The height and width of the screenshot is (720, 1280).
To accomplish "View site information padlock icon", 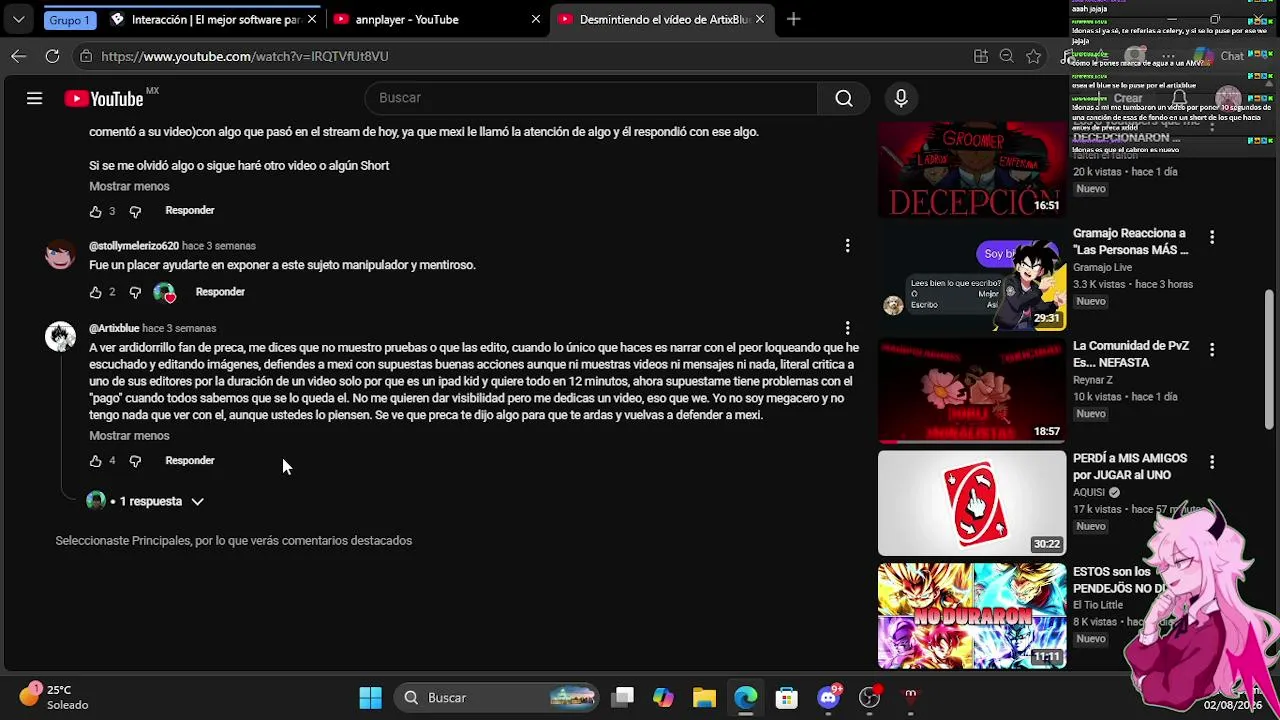I will pyautogui.click(x=86, y=56).
